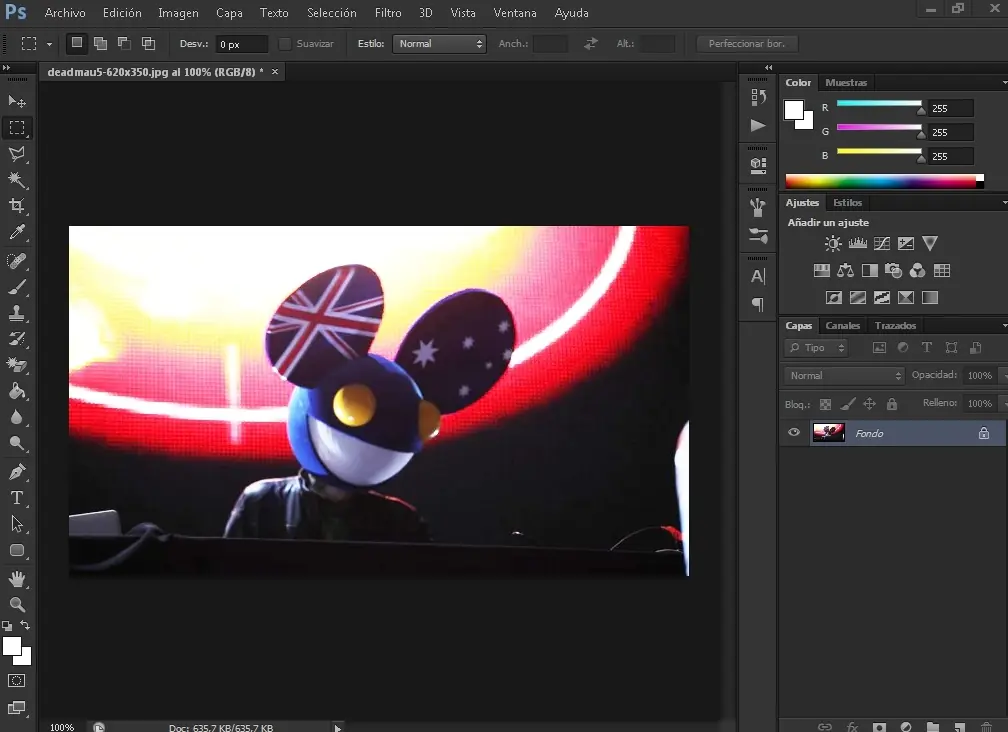Choose Add to selection mode

100,43
